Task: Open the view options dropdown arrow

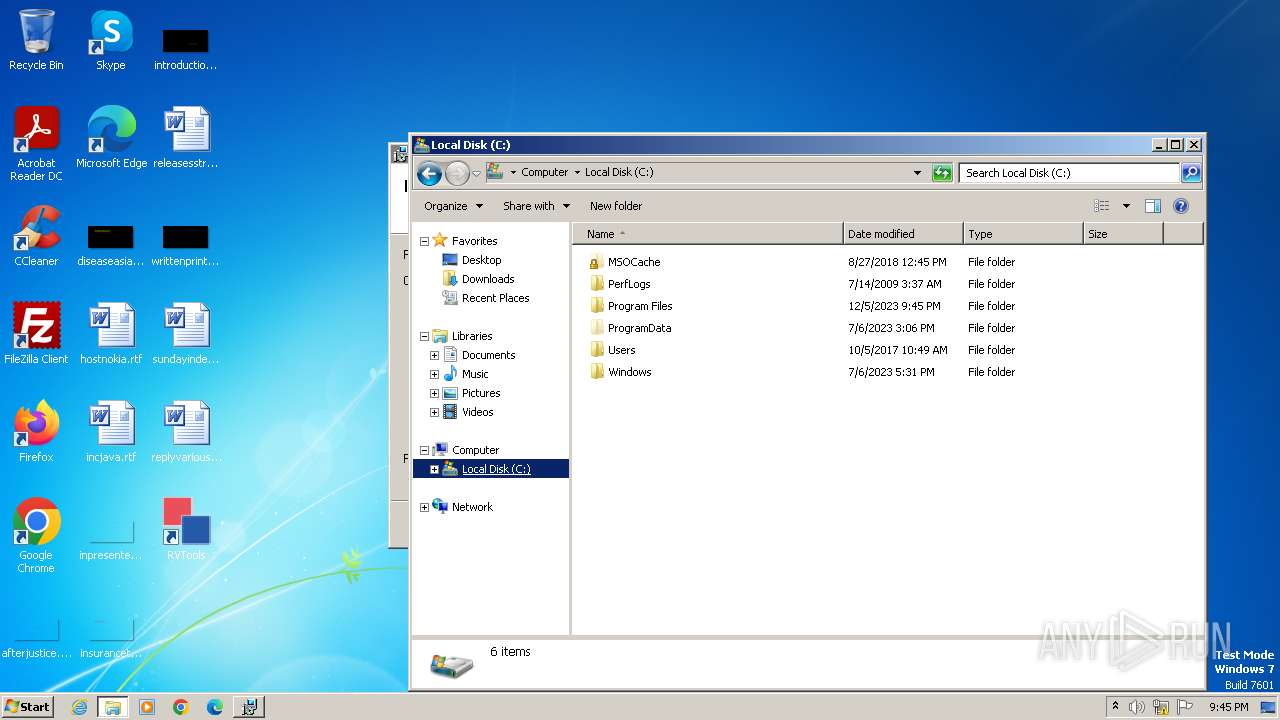Action: coord(1126,206)
